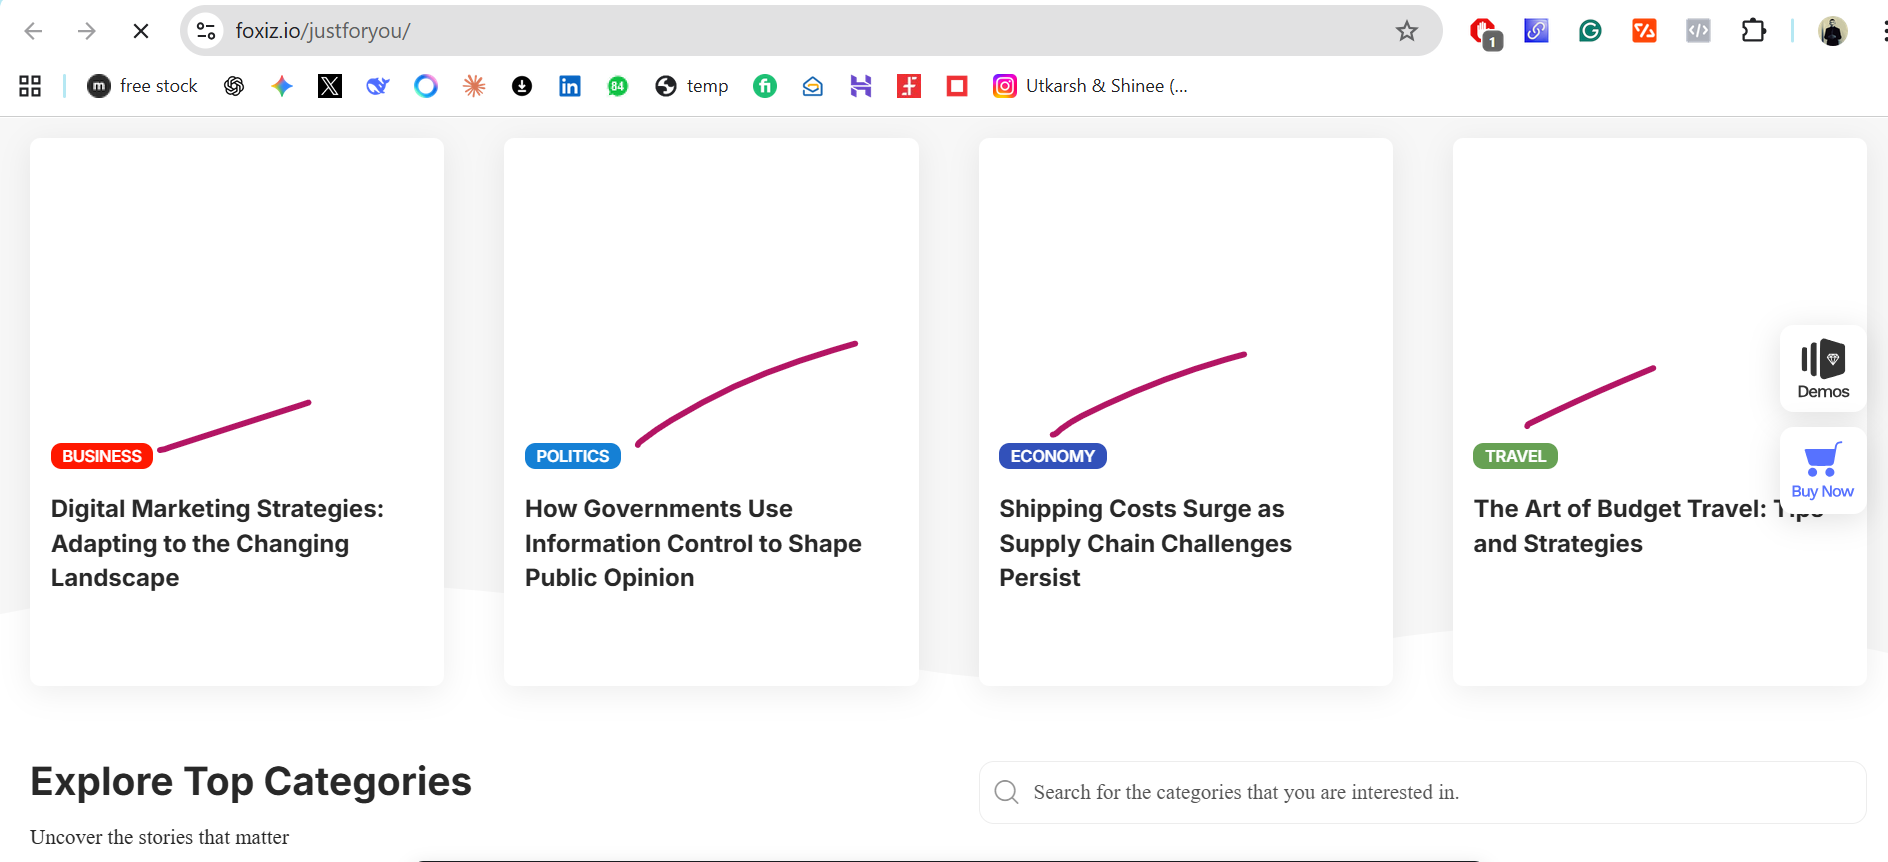Open the 'temp' bookmark
1888x862 pixels.
(x=692, y=86)
